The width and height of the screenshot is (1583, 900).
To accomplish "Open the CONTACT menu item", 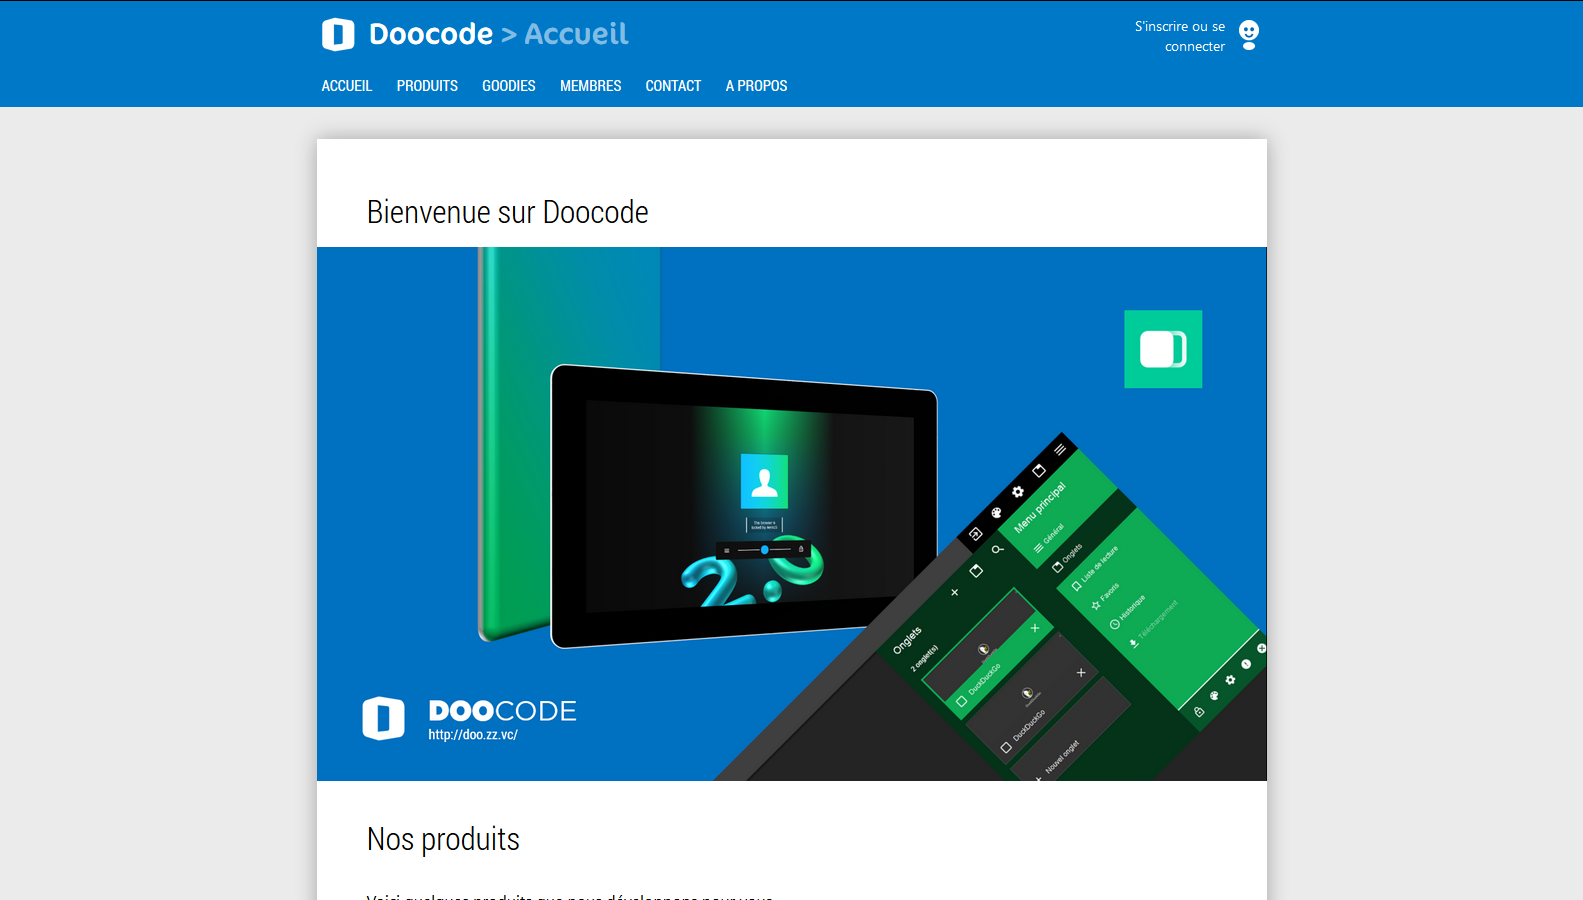I will (x=673, y=86).
